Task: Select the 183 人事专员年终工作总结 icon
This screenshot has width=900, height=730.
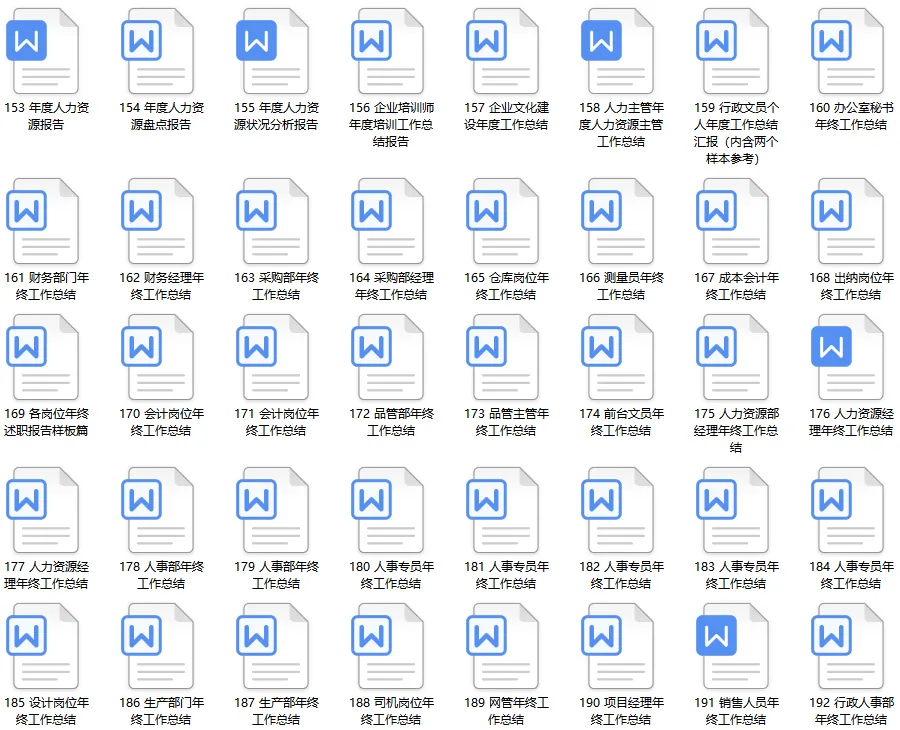Action: (732, 510)
